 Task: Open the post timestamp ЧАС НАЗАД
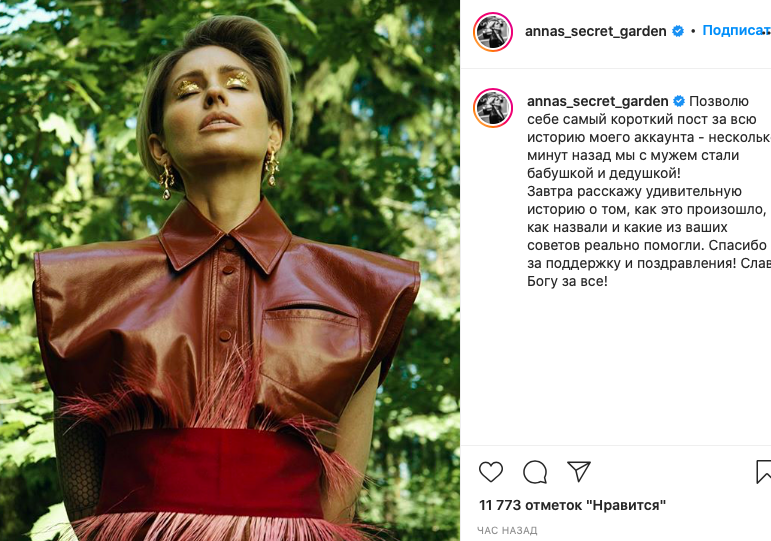[x=507, y=531]
